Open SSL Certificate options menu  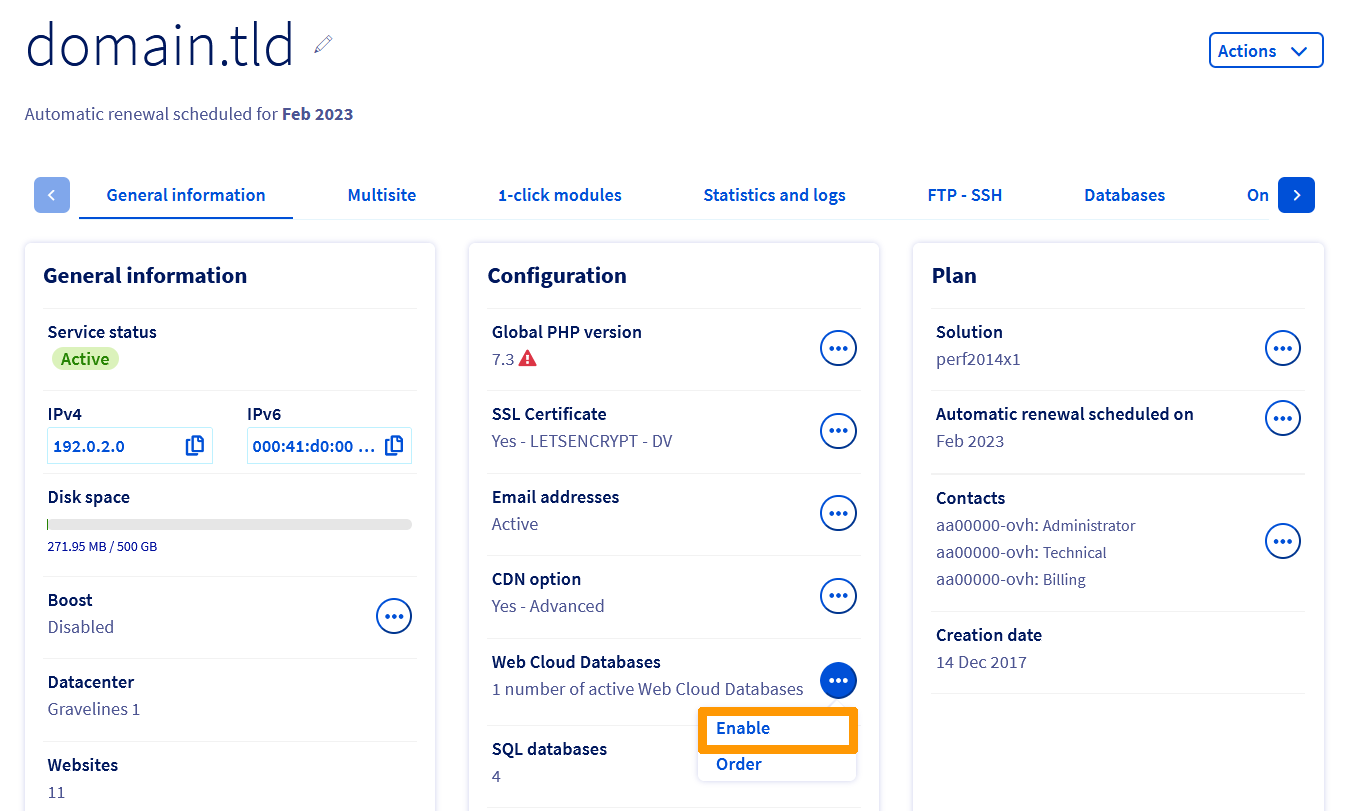pos(838,431)
